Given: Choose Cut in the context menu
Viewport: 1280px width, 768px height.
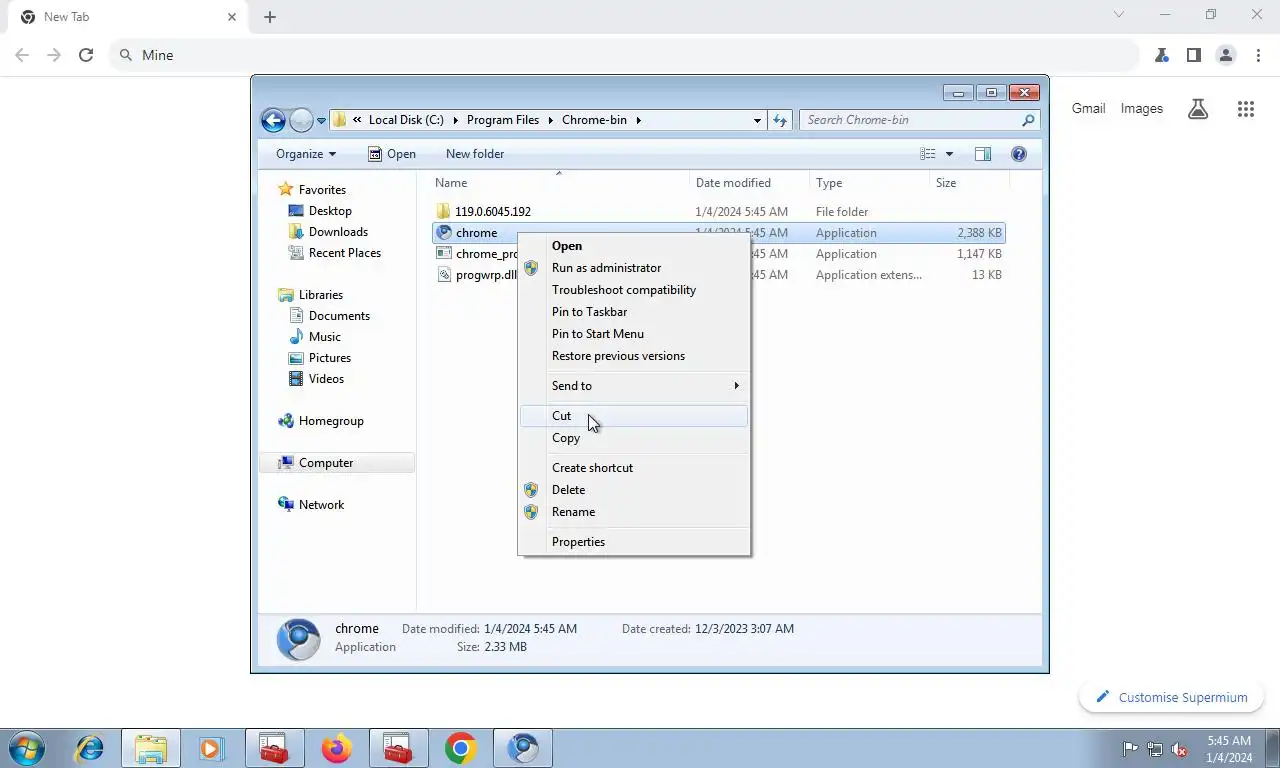Looking at the screenshot, I should 634,416.
